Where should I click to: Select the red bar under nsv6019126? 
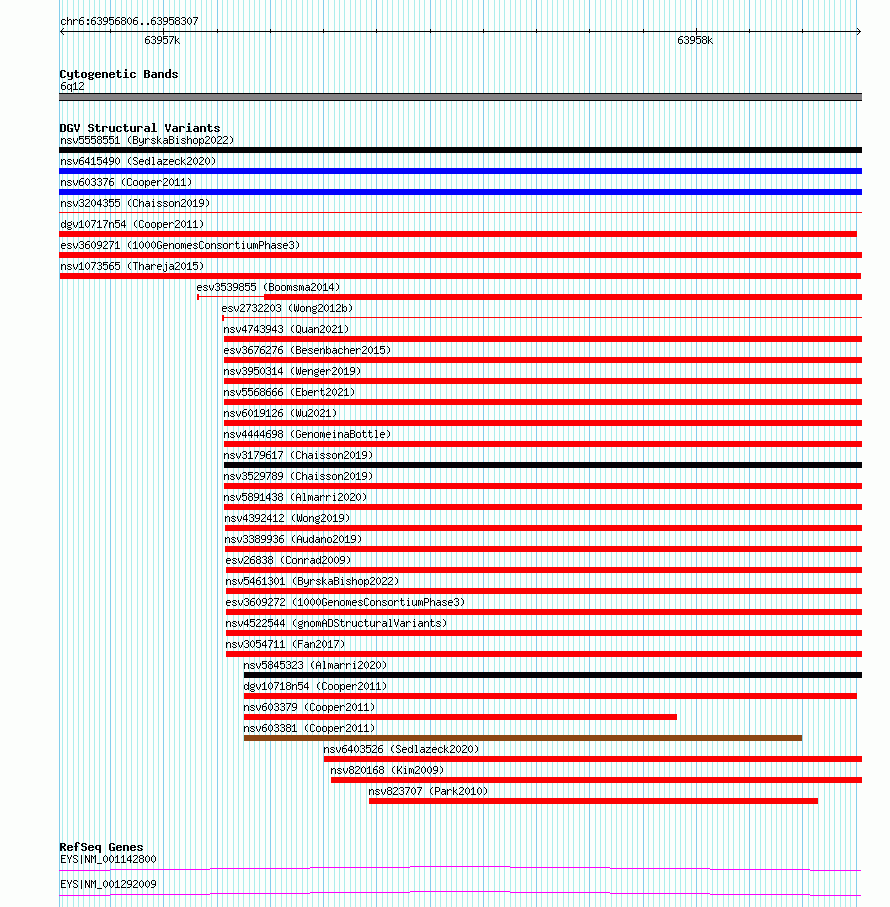[x=543, y=423]
